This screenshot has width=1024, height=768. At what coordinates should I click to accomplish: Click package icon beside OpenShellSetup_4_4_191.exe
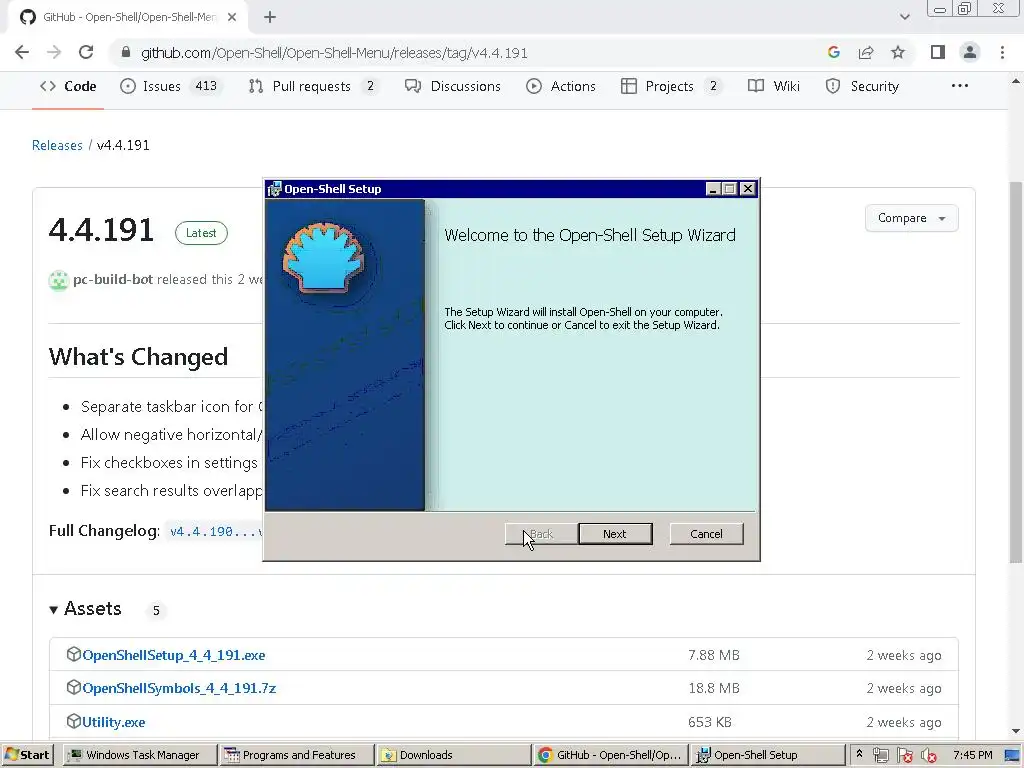point(74,654)
